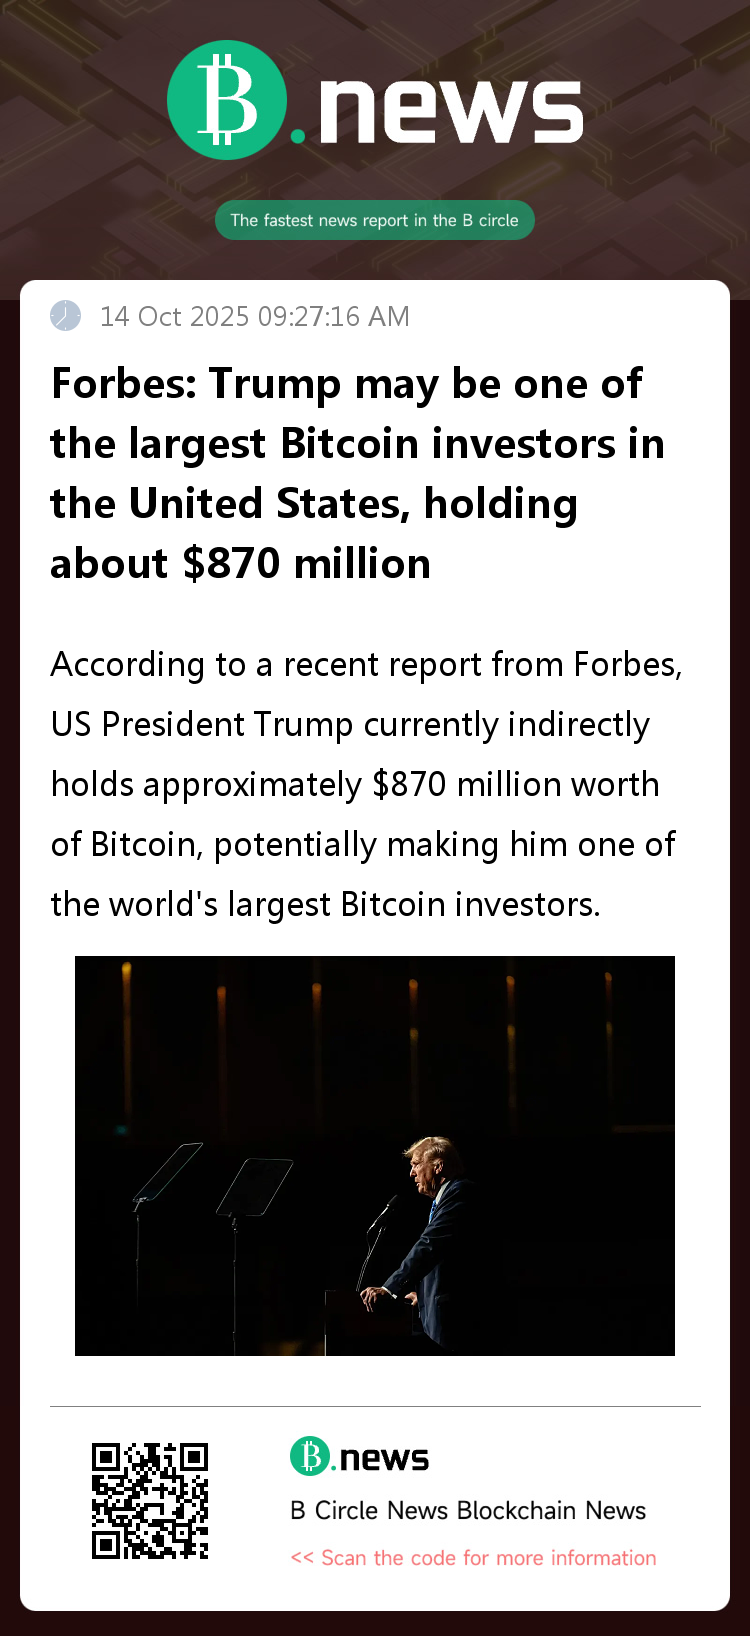Click the footer ".news" wordmark
The height and width of the screenshot is (1636, 750).
(x=384, y=1459)
